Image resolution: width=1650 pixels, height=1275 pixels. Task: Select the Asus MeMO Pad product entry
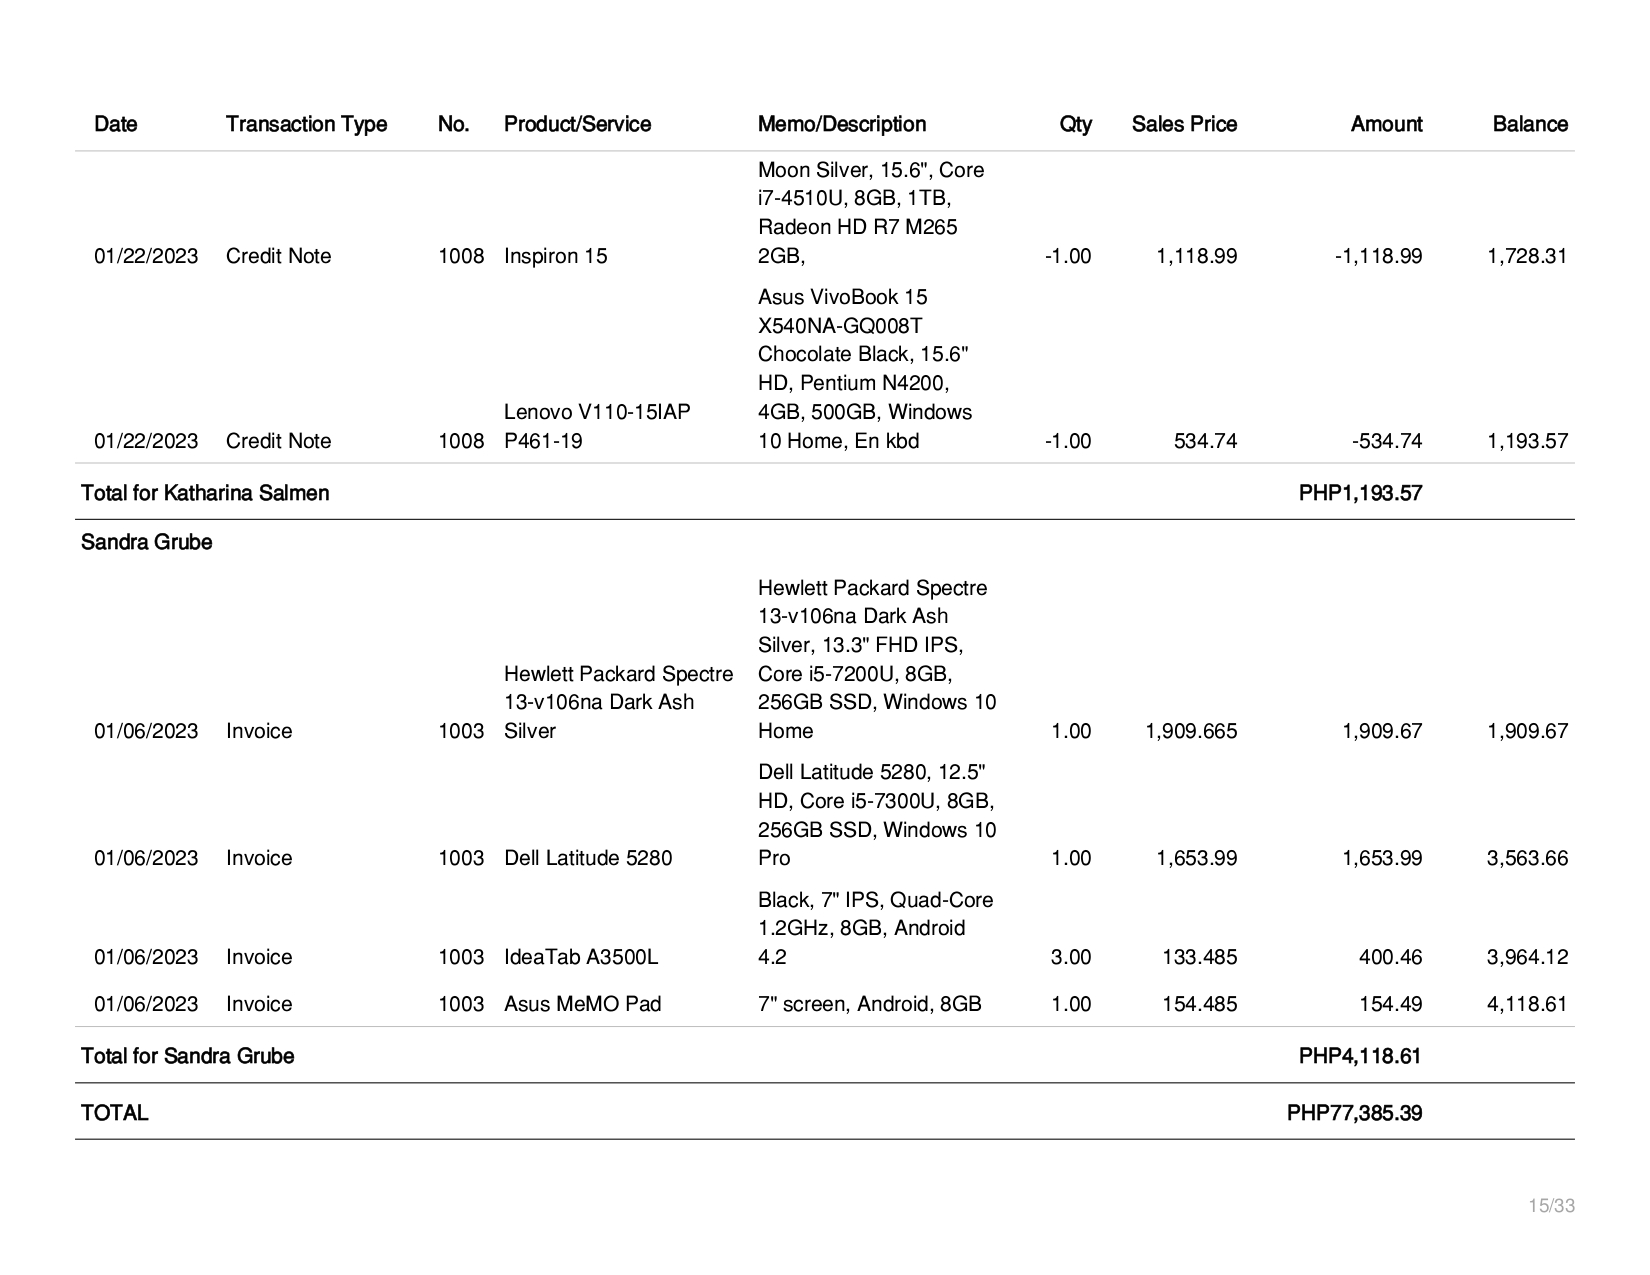[x=583, y=1004]
